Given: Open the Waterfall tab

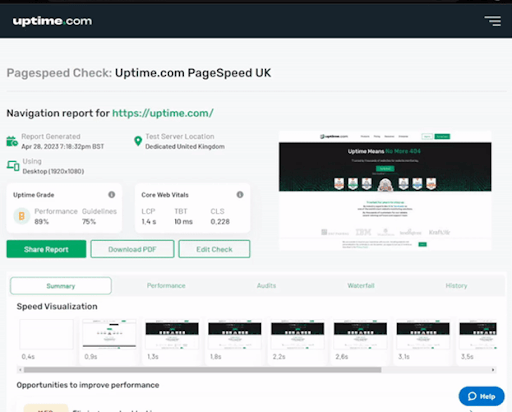Looking at the screenshot, I should pos(361,286).
